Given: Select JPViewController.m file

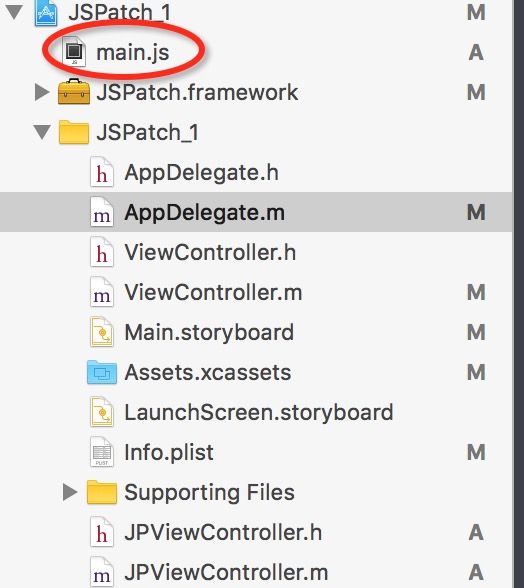Looking at the screenshot, I should [x=226, y=572].
